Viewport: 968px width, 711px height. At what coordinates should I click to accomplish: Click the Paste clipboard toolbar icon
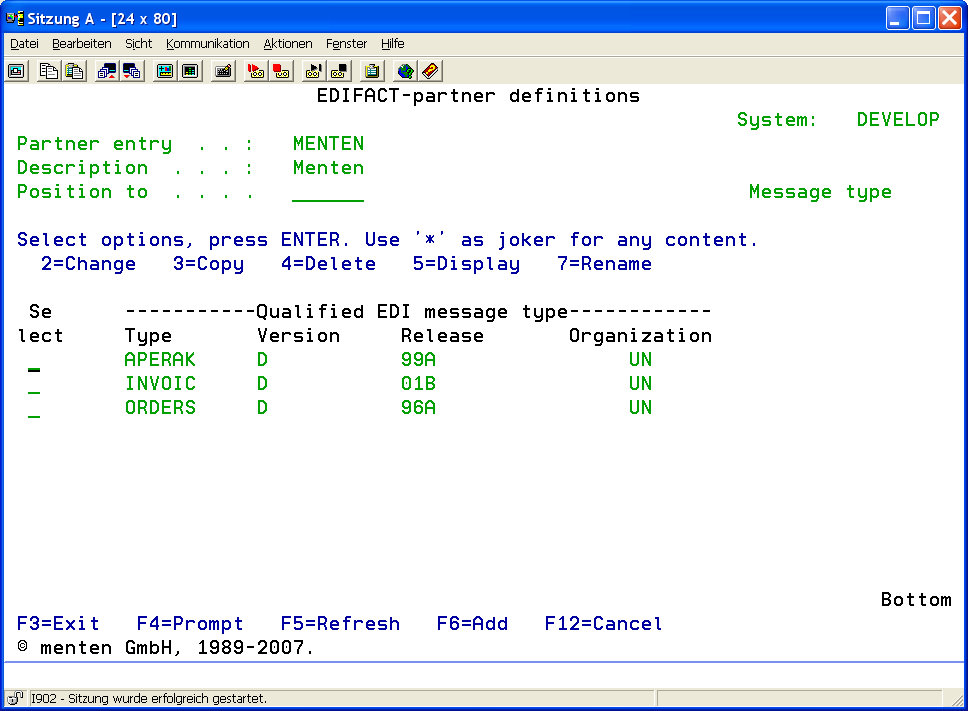74,71
